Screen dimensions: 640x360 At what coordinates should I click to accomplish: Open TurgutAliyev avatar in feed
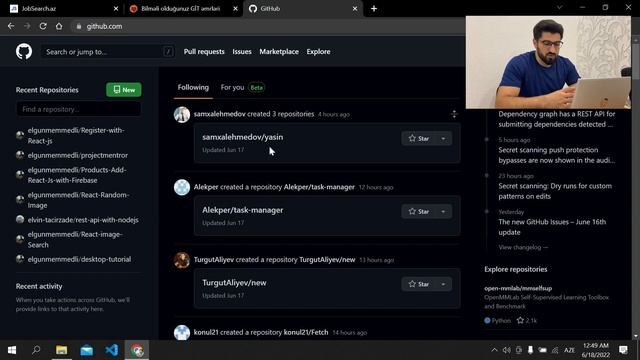pos(182,260)
